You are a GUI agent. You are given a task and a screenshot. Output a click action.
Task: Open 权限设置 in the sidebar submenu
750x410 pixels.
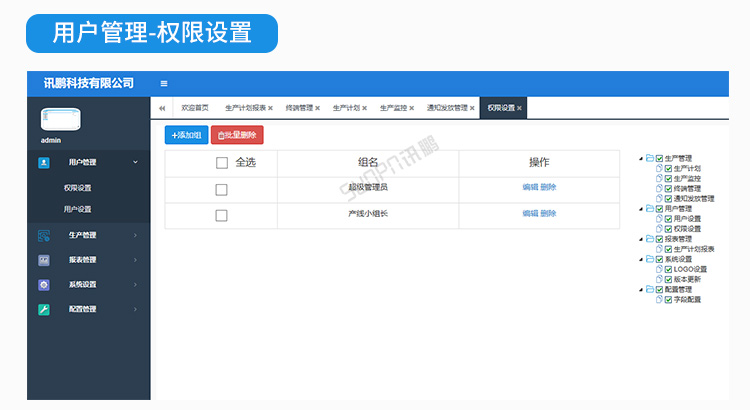[x=77, y=188]
